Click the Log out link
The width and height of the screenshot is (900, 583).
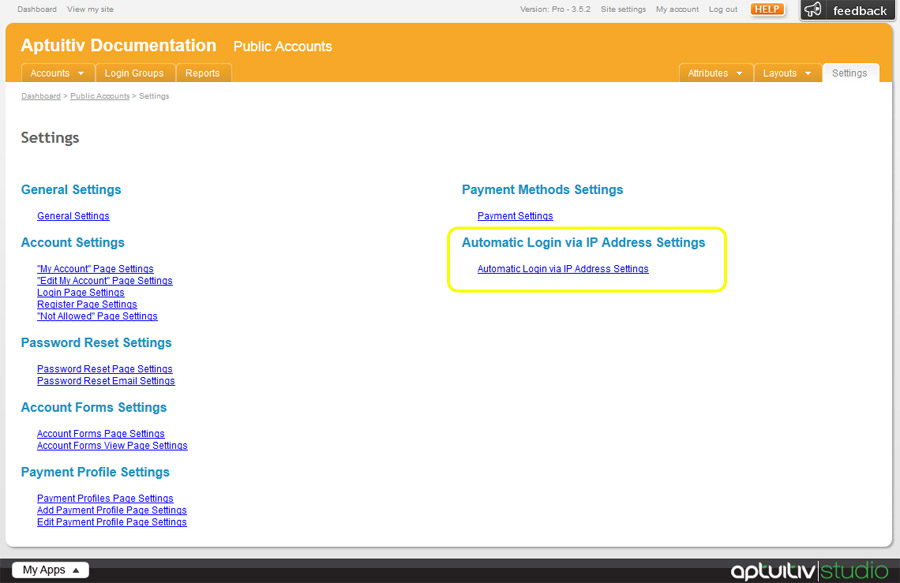click(x=723, y=9)
